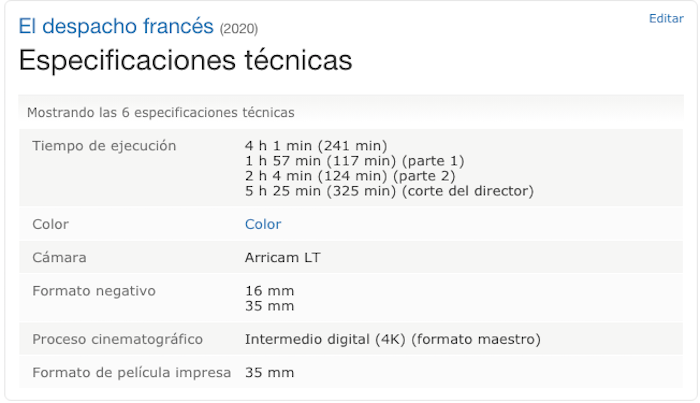Select the Cámara row label
Screen dimensions: 700x403
tap(60, 257)
